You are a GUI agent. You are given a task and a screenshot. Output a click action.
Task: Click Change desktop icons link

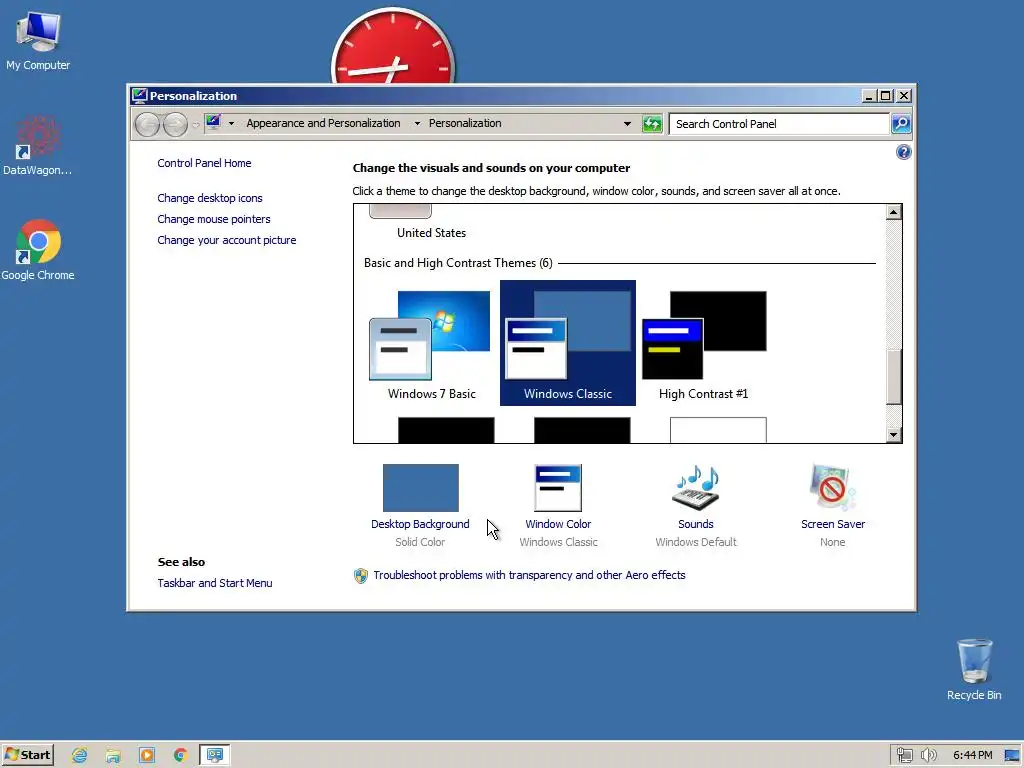click(x=210, y=198)
